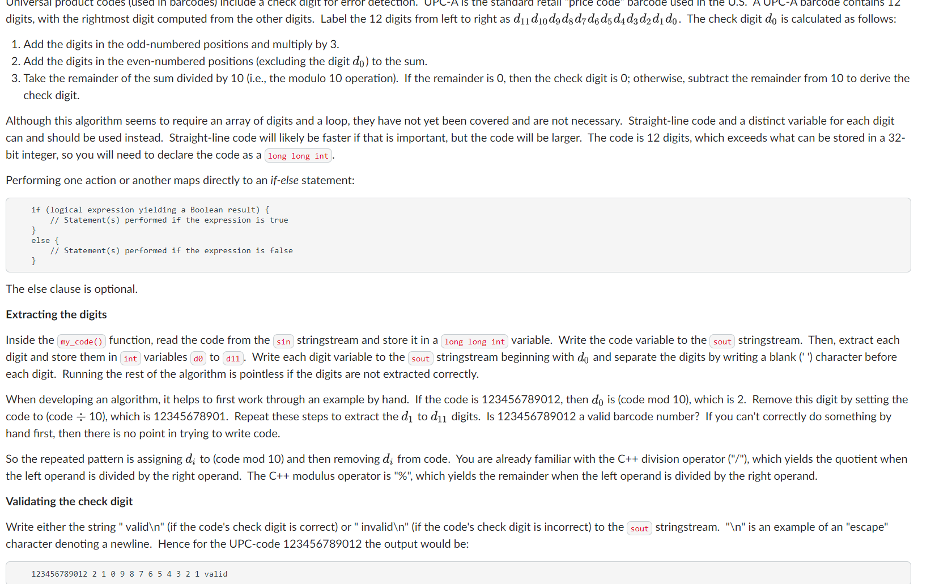Click inside the if-else example code block

pos(458,235)
